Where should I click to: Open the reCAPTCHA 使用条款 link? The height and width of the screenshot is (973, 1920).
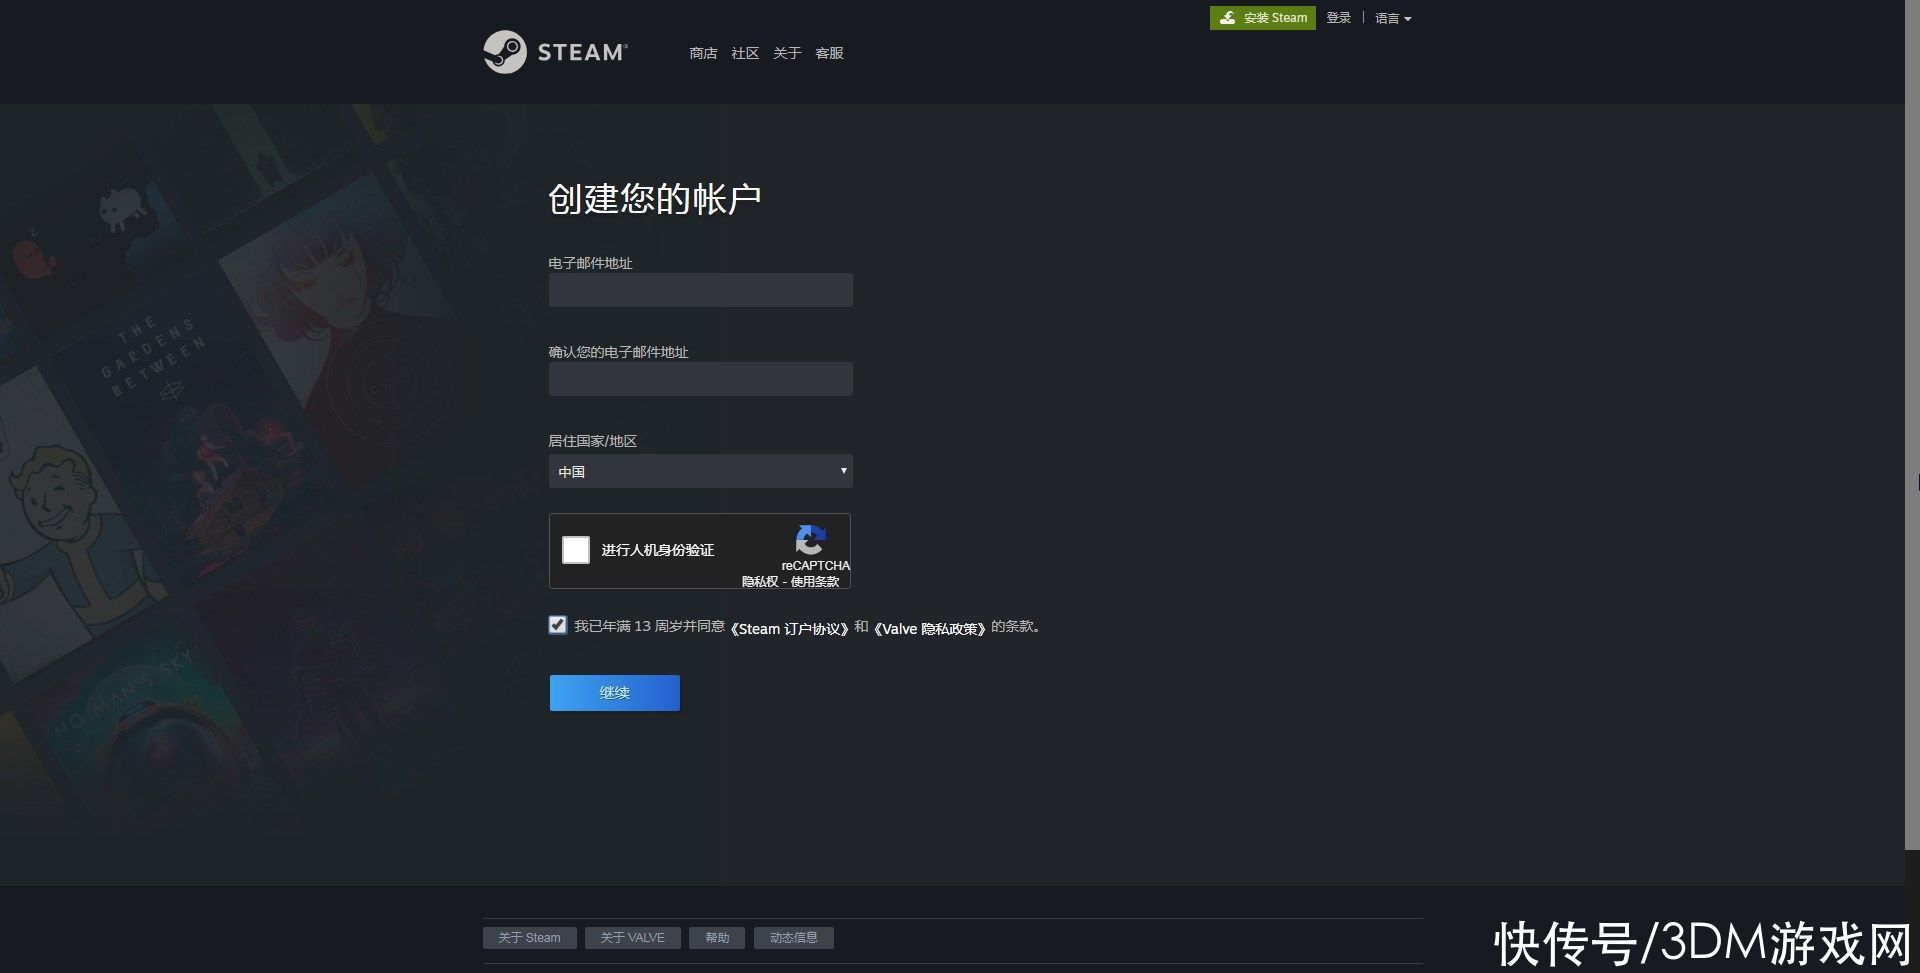(x=815, y=581)
